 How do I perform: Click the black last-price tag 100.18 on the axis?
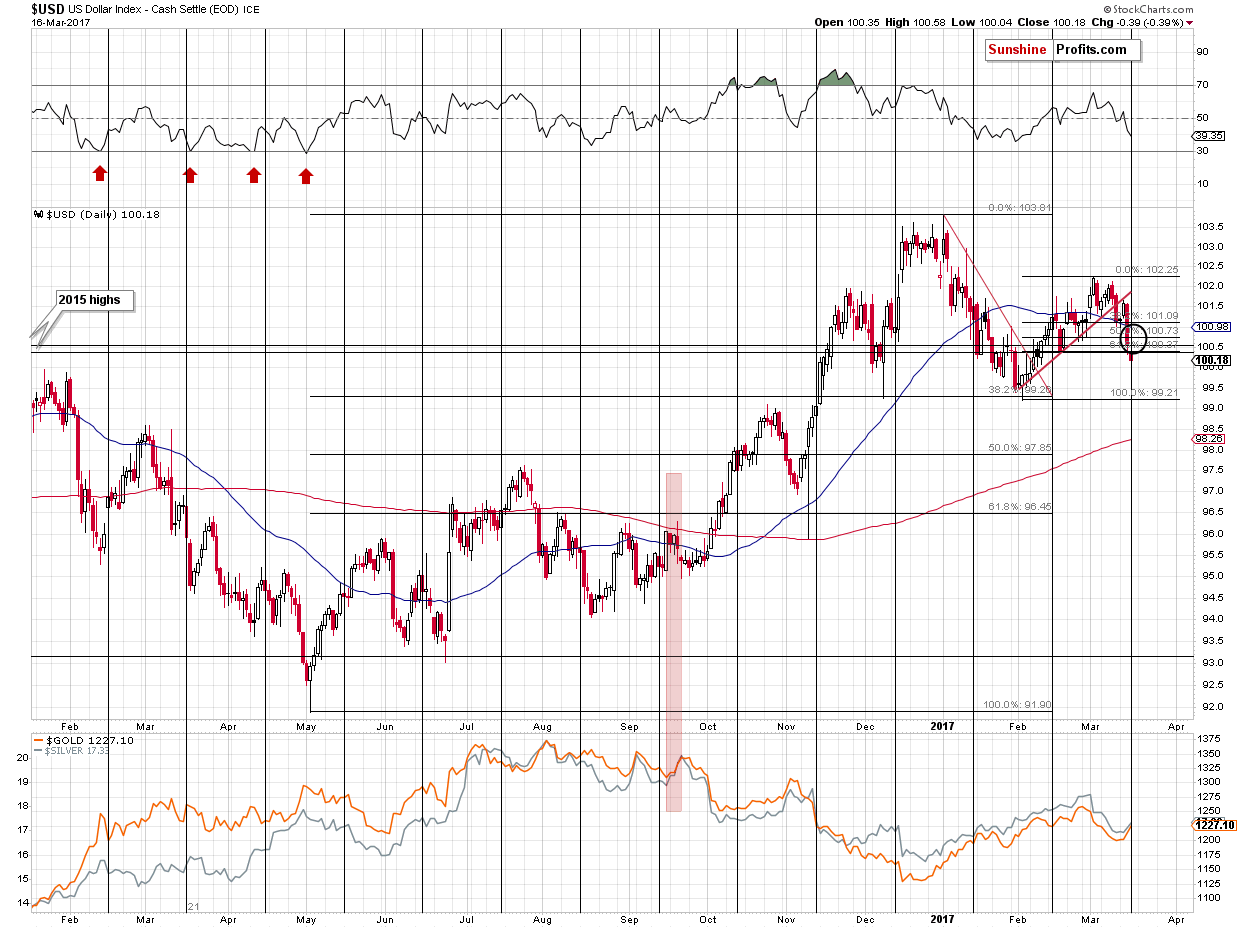[x=1209, y=360]
